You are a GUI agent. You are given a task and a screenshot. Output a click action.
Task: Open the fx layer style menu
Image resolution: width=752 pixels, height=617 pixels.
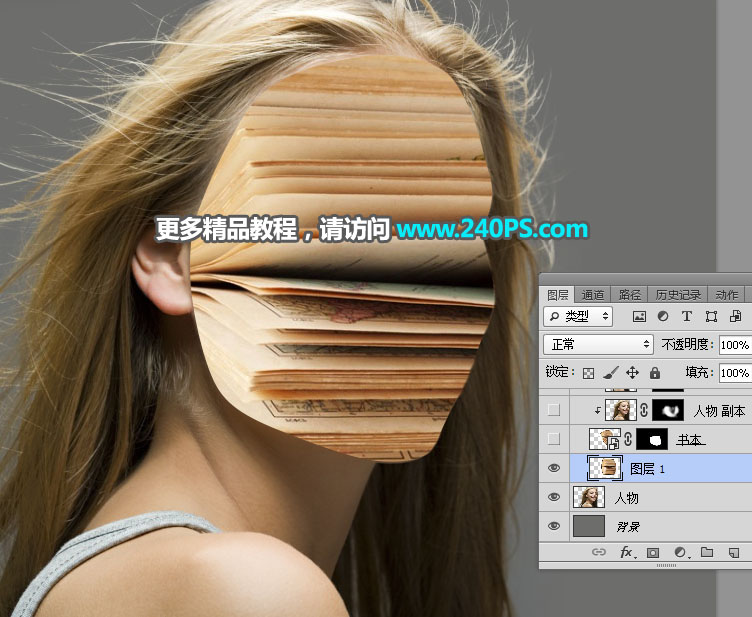[x=627, y=552]
